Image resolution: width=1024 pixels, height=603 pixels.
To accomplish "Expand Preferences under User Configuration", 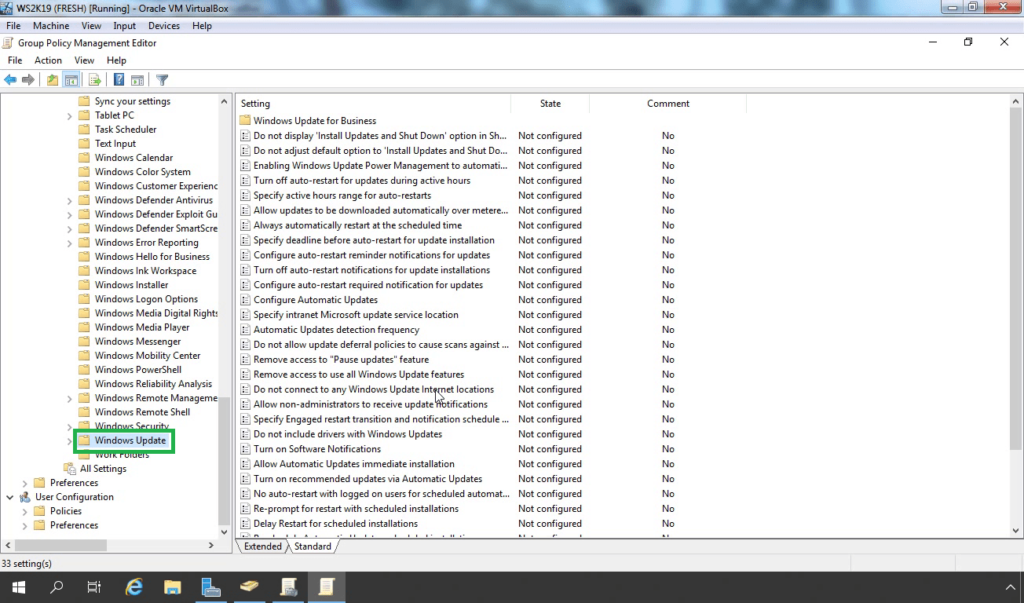I will [x=25, y=526].
